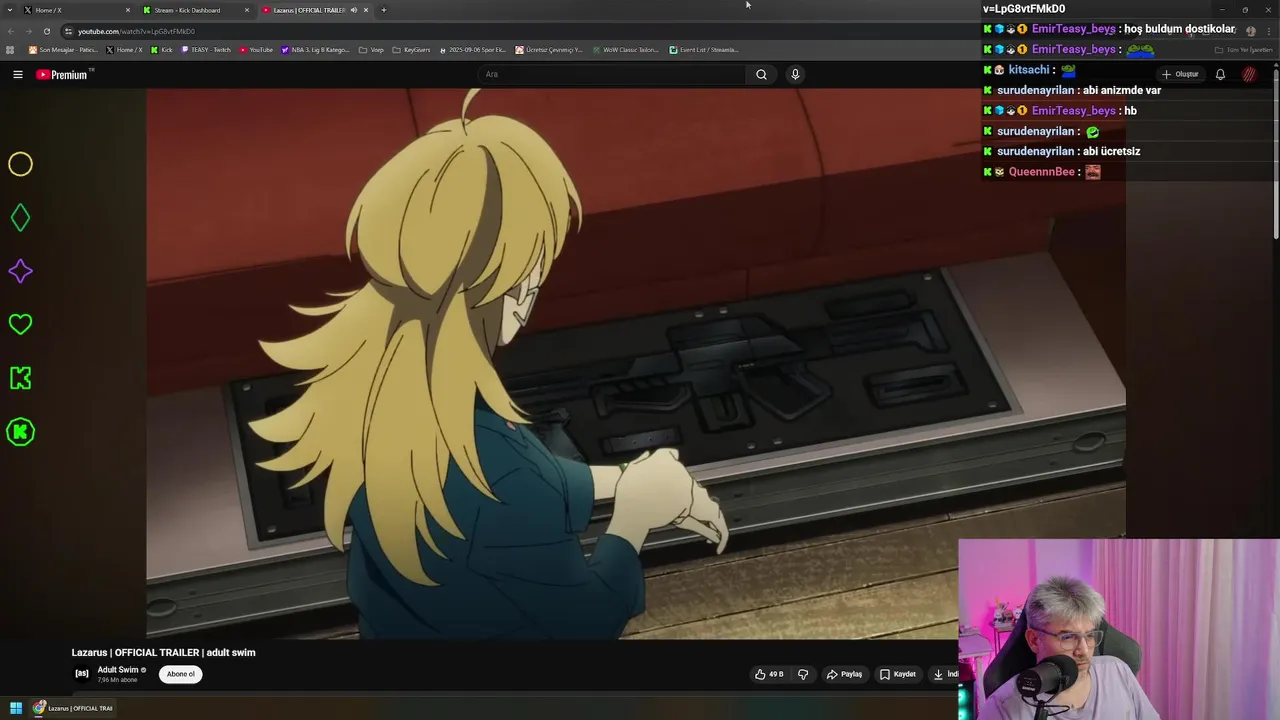Open the Event List / Streamla bookmark
Viewport: 1280px width, 720px height.
[x=704, y=50]
